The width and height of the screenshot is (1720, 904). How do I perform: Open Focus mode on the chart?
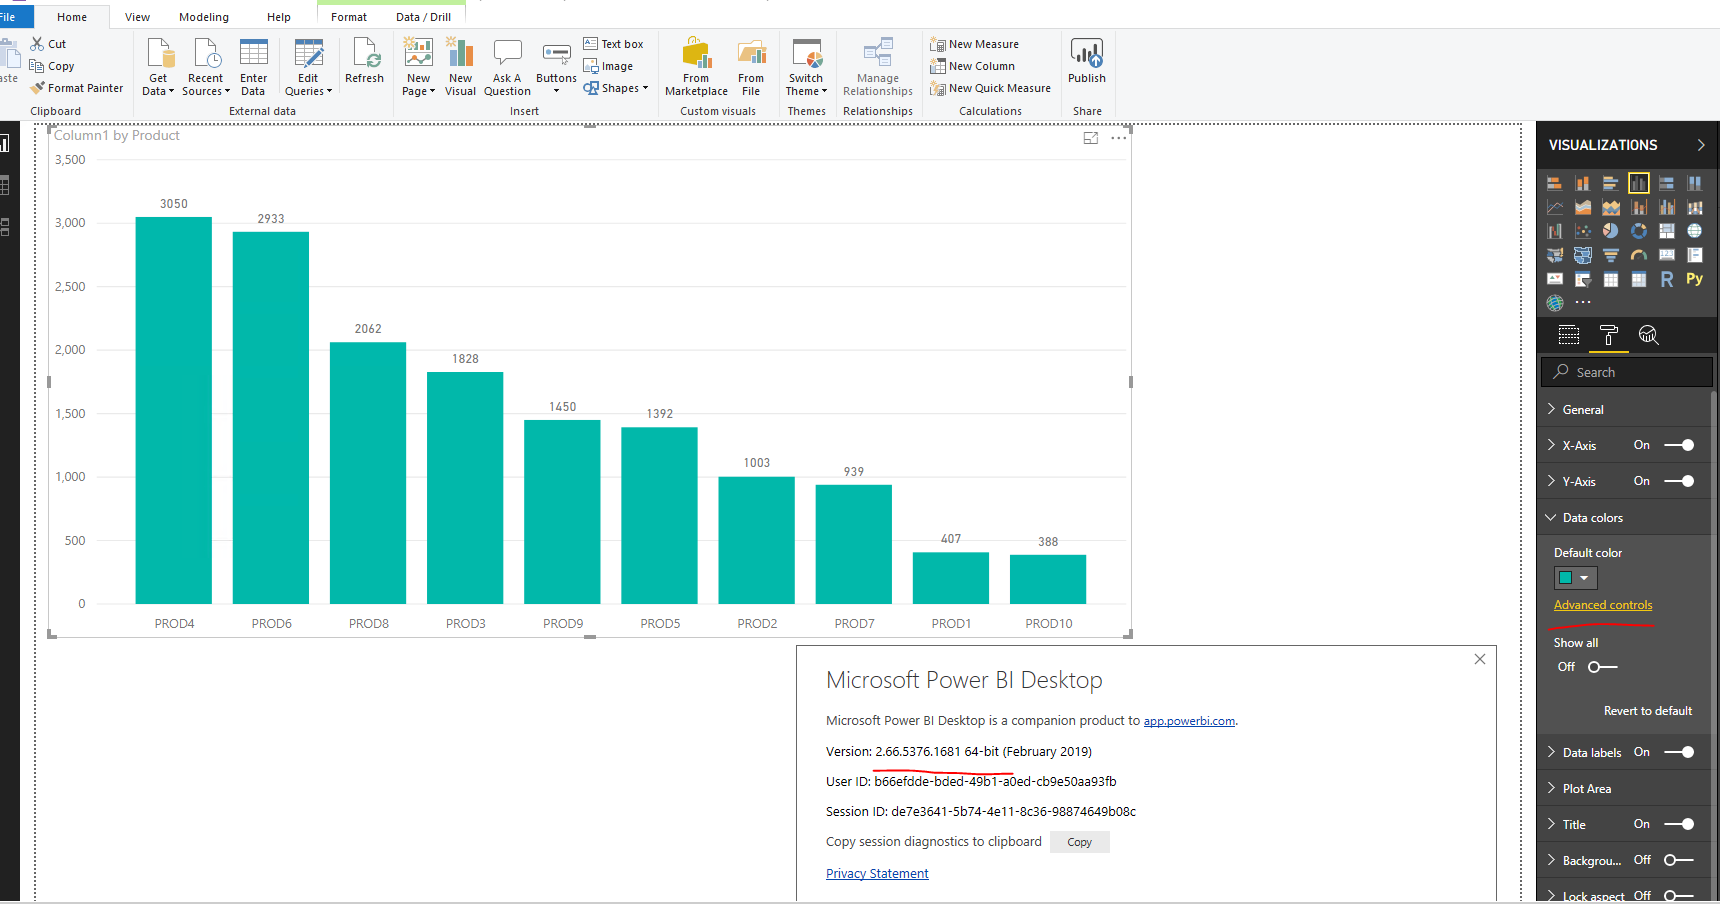(x=1091, y=138)
